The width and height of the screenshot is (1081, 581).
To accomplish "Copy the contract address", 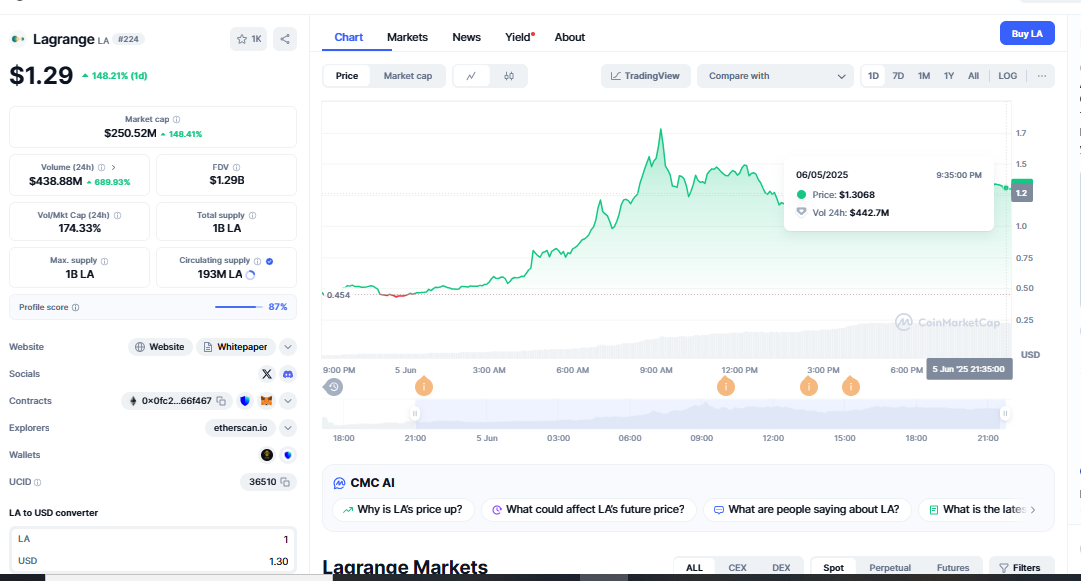I will tap(221, 401).
